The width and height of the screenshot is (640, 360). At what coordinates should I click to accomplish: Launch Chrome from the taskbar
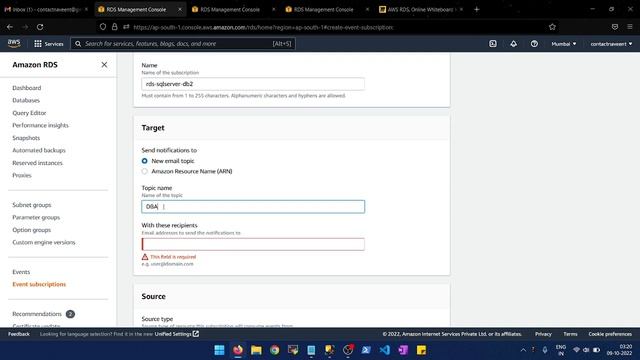coord(275,350)
